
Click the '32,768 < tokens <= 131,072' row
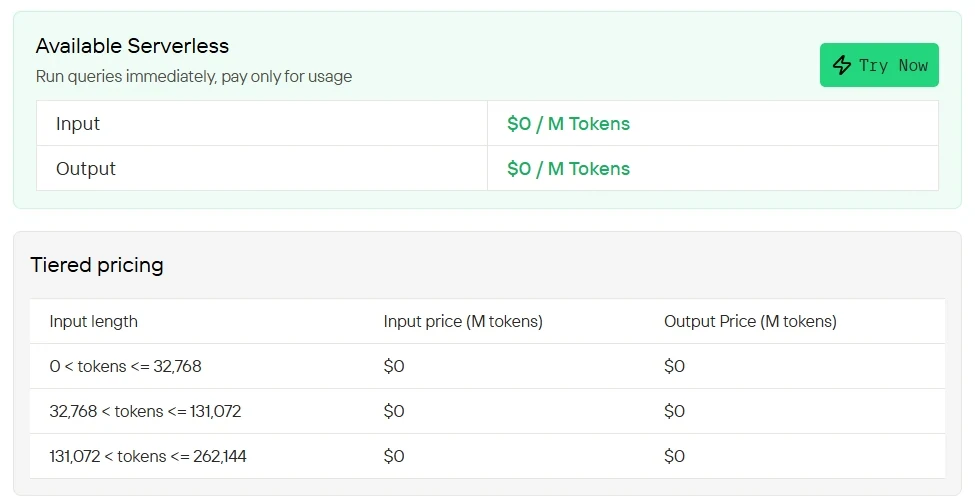pyautogui.click(x=488, y=411)
